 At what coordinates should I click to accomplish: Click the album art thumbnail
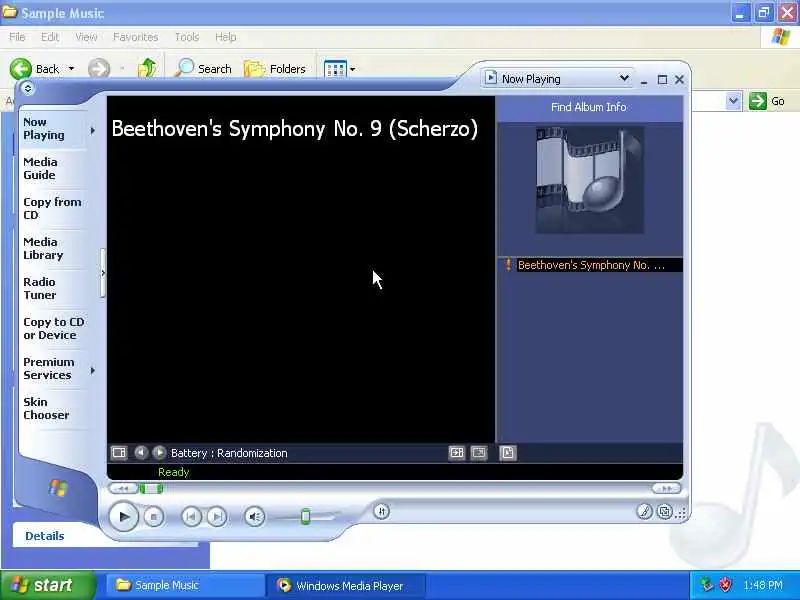pyautogui.click(x=589, y=180)
